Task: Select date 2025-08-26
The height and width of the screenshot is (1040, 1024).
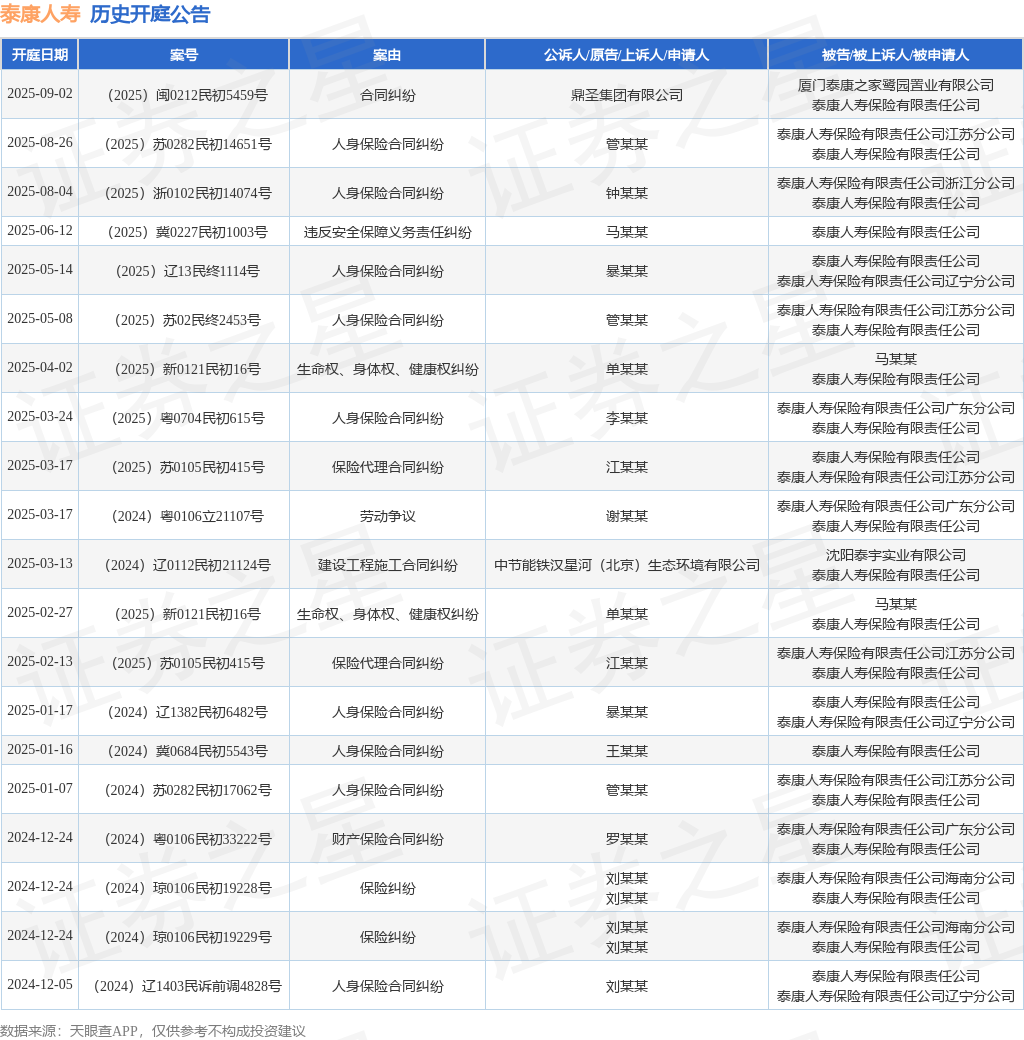Action: click(x=40, y=143)
